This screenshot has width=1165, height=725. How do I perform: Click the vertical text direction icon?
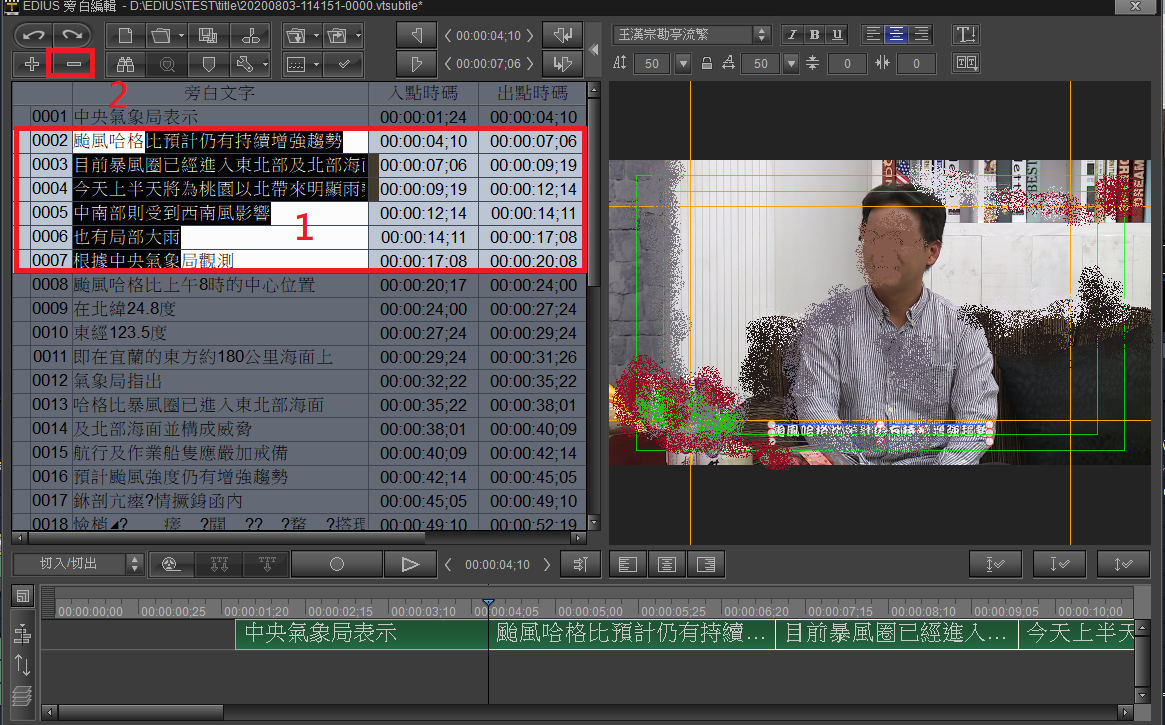[966, 34]
